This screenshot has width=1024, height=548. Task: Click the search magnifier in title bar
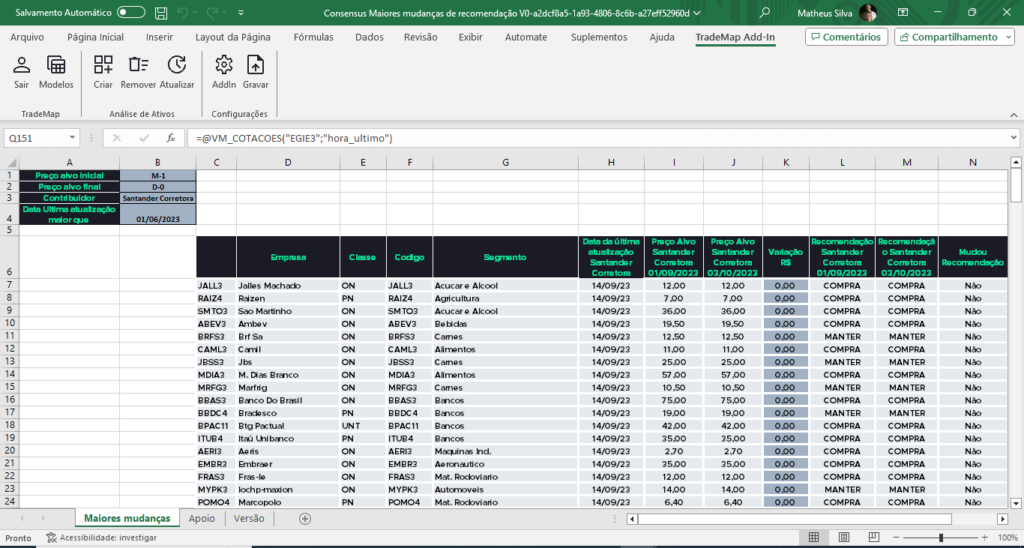point(765,12)
